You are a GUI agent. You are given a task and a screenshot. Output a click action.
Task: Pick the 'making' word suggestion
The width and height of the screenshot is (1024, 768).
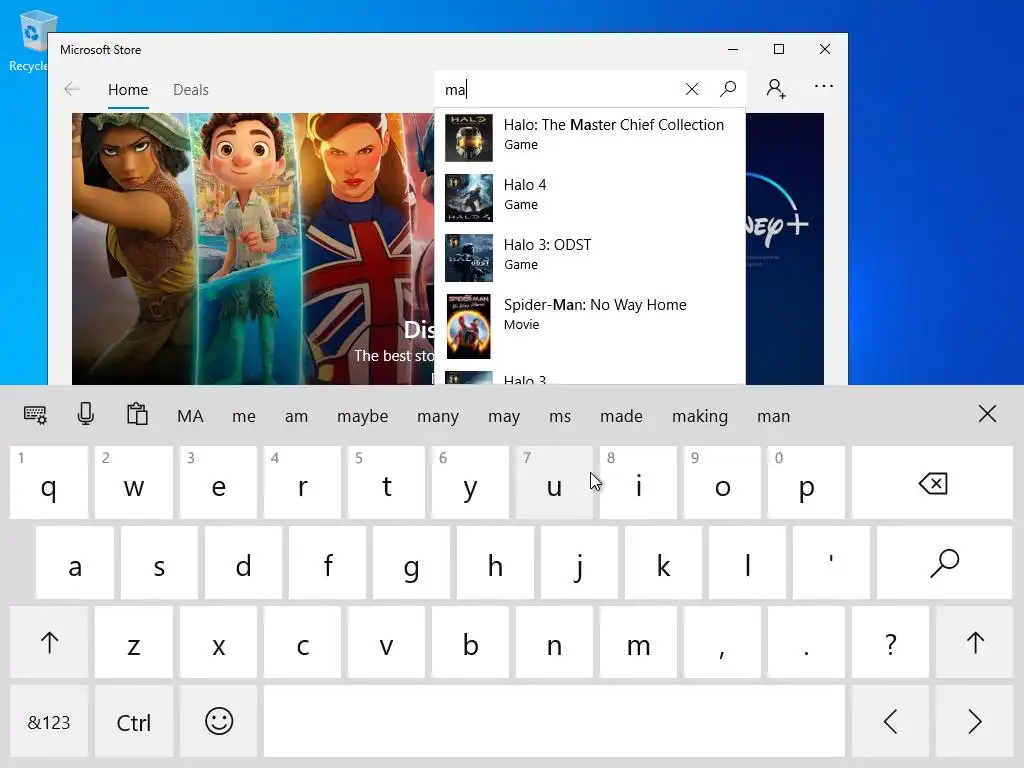[699, 417]
